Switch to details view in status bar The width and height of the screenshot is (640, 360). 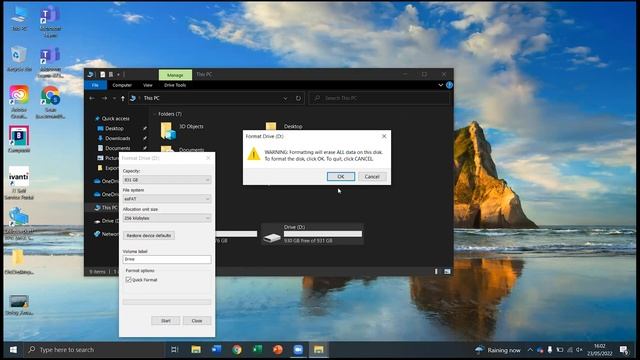point(436,271)
